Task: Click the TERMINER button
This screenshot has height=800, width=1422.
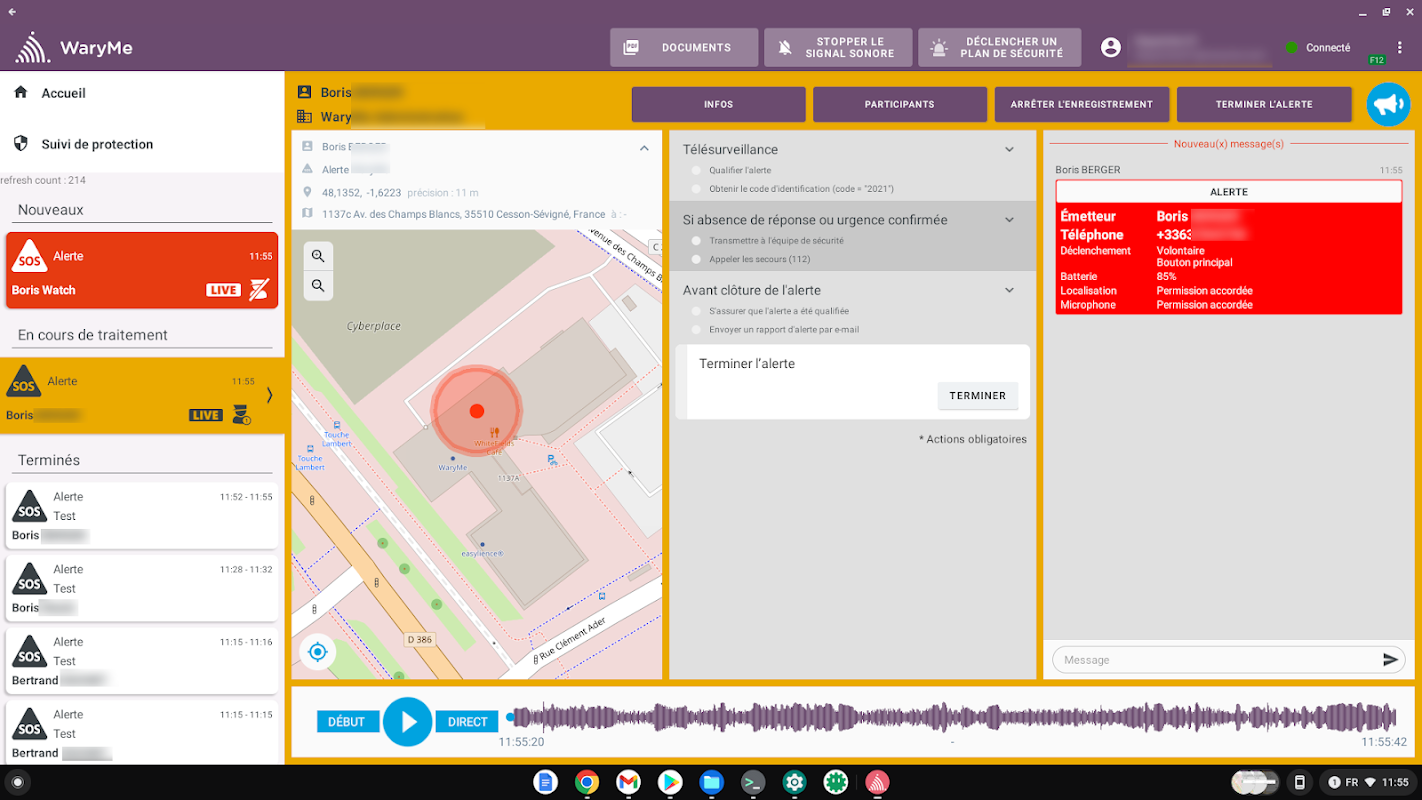Action: pos(977,396)
